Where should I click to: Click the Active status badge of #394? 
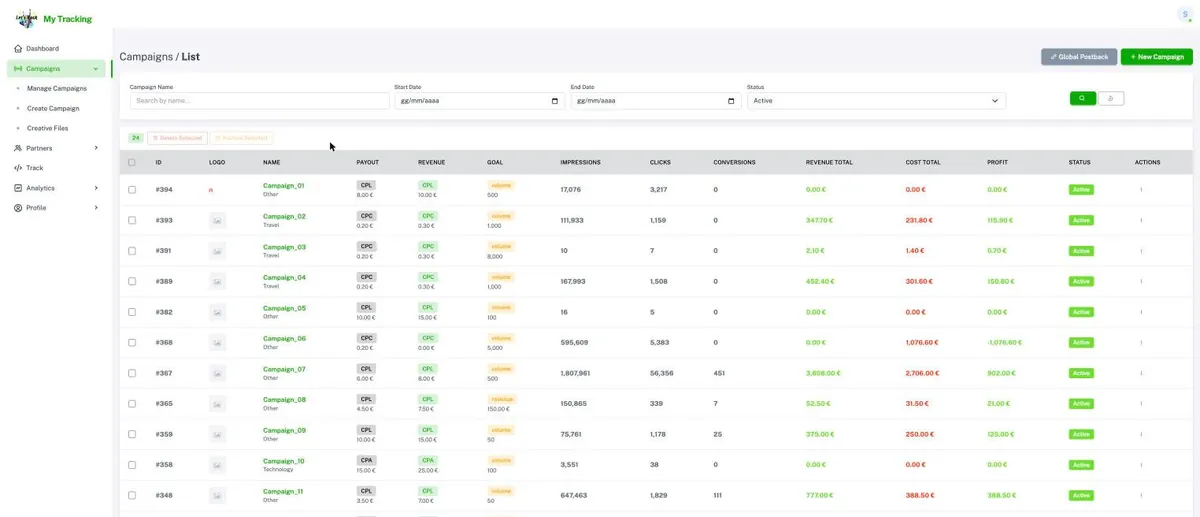pyautogui.click(x=1081, y=189)
